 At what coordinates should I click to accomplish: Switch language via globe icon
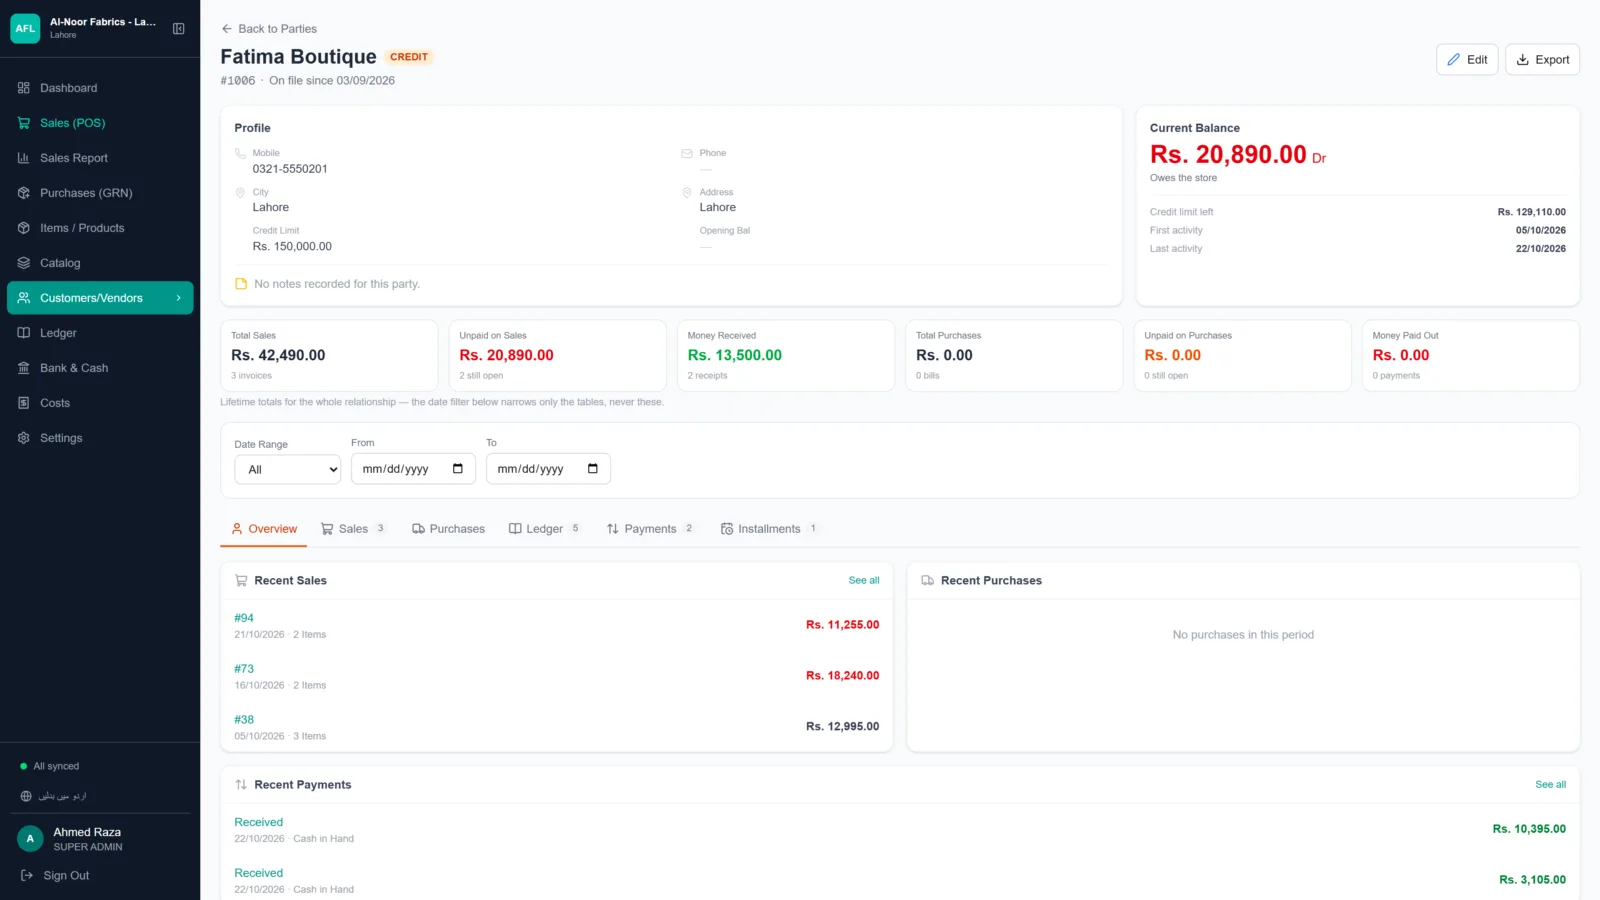pyautogui.click(x=26, y=796)
